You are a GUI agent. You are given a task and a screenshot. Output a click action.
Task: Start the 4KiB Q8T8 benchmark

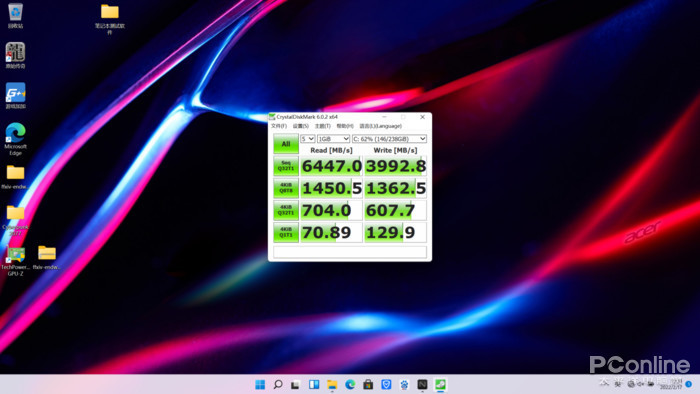(x=286, y=188)
